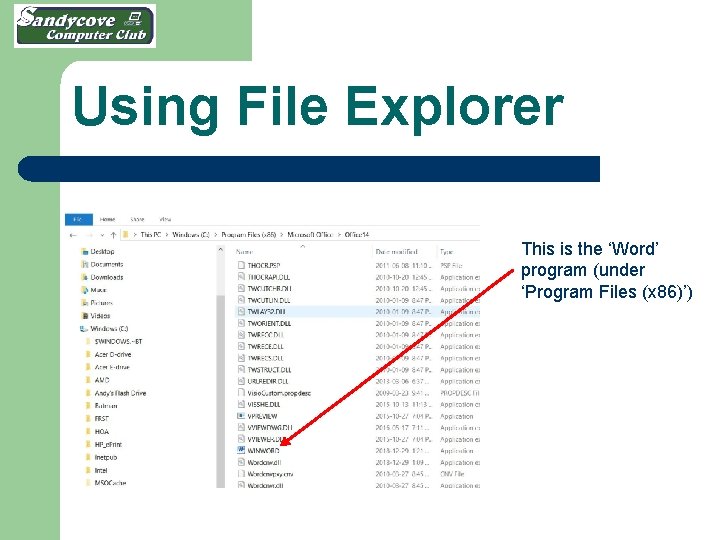Click the TWCUTCHR.DLL file icon
This screenshot has width=720, height=540.
pyautogui.click(x=241, y=288)
